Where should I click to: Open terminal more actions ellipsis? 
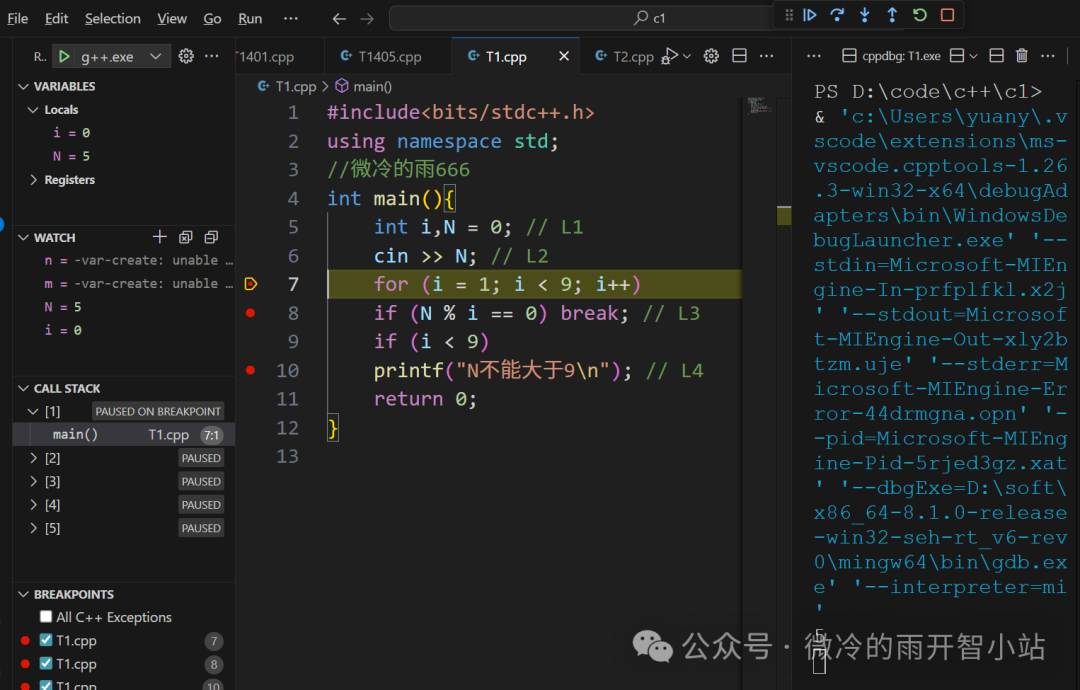click(x=1048, y=56)
